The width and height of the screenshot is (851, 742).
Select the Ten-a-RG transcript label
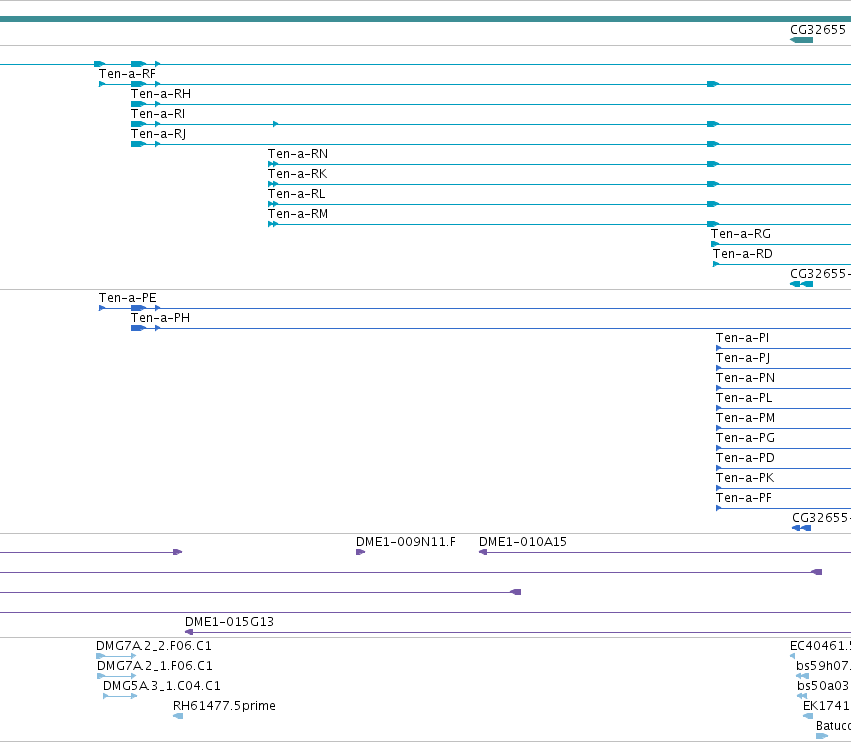coord(741,234)
